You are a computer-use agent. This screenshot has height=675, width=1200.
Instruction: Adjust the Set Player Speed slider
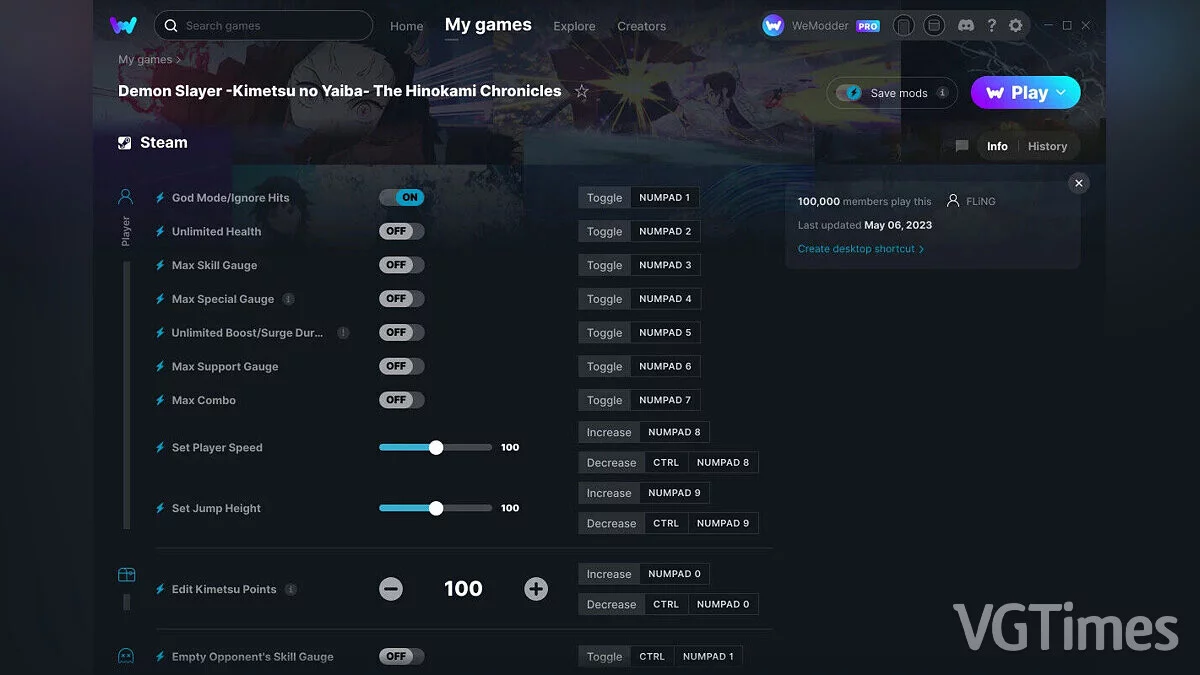click(435, 447)
